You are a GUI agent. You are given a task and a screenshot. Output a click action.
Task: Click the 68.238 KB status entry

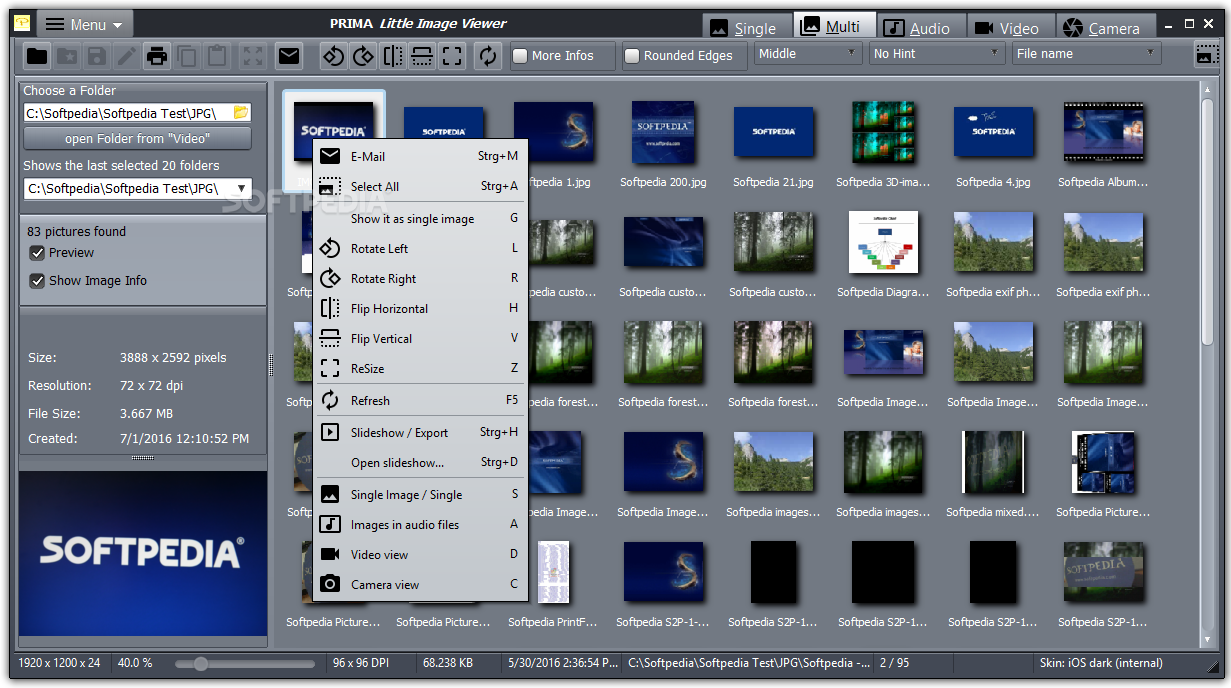pyautogui.click(x=448, y=663)
